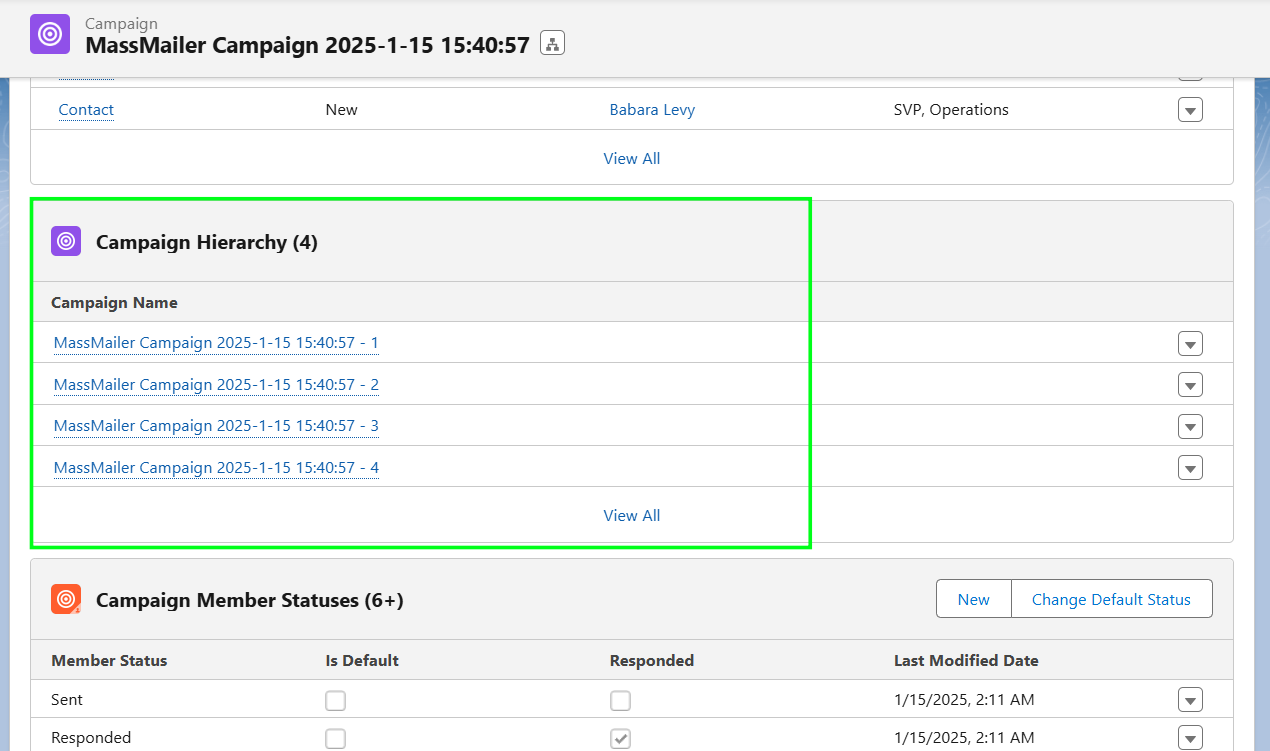Viewport: 1270px width, 751px height.
Task: Click the SVP, Operations title cell
Action: [x=951, y=110]
